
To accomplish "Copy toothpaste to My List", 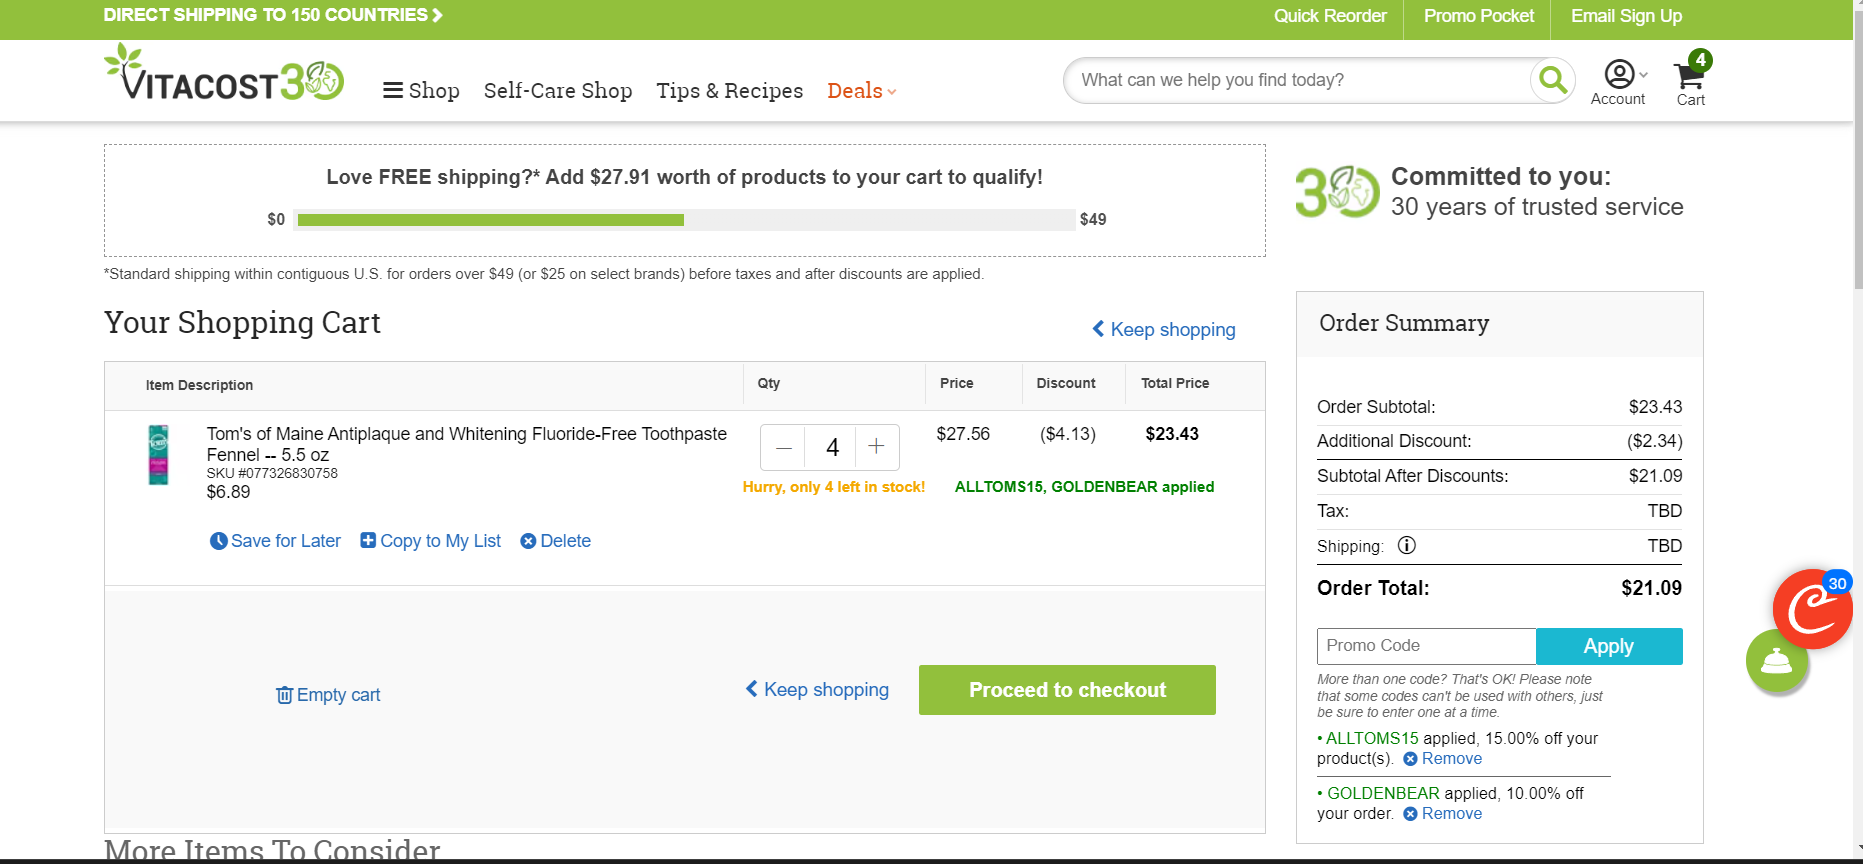I will (431, 541).
